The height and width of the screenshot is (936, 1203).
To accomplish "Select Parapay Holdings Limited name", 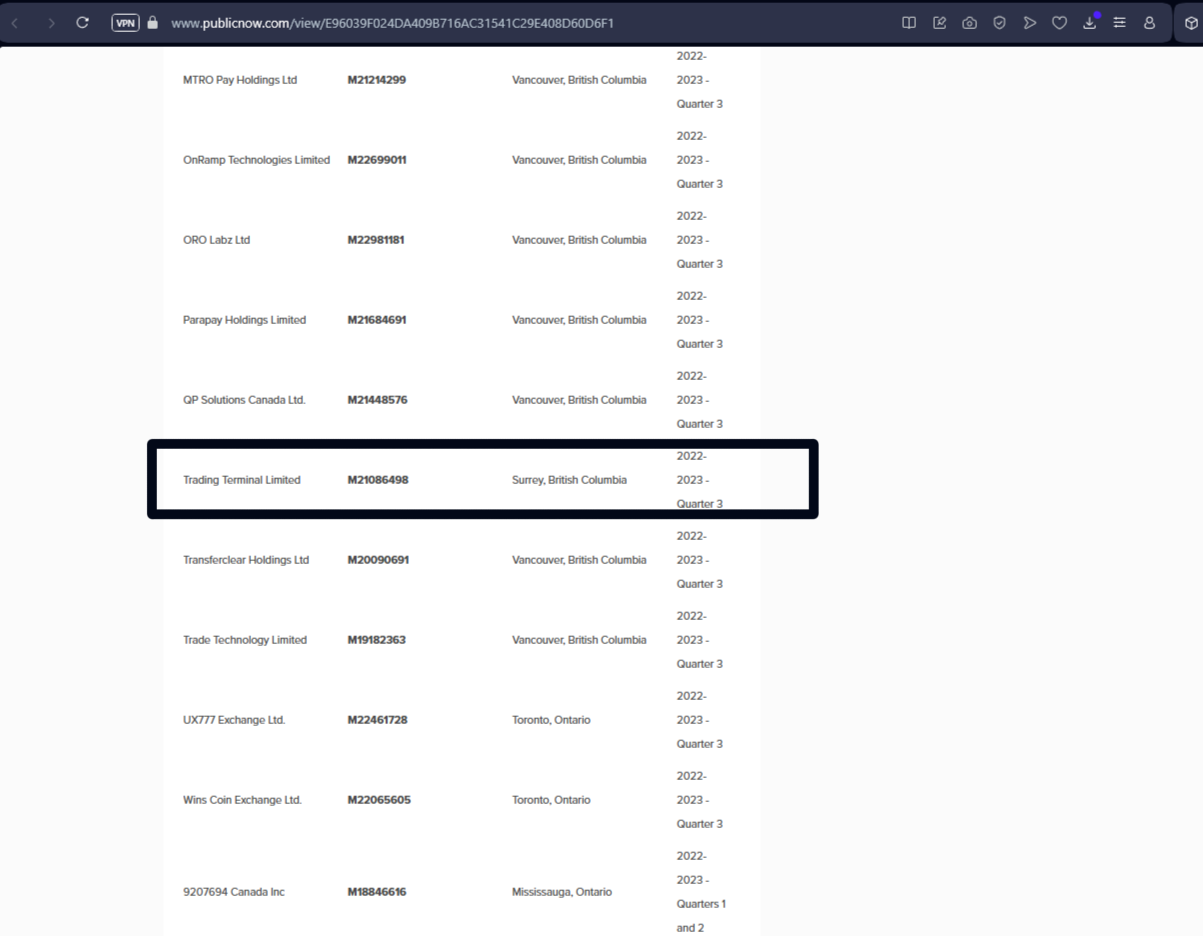I will [x=244, y=320].
